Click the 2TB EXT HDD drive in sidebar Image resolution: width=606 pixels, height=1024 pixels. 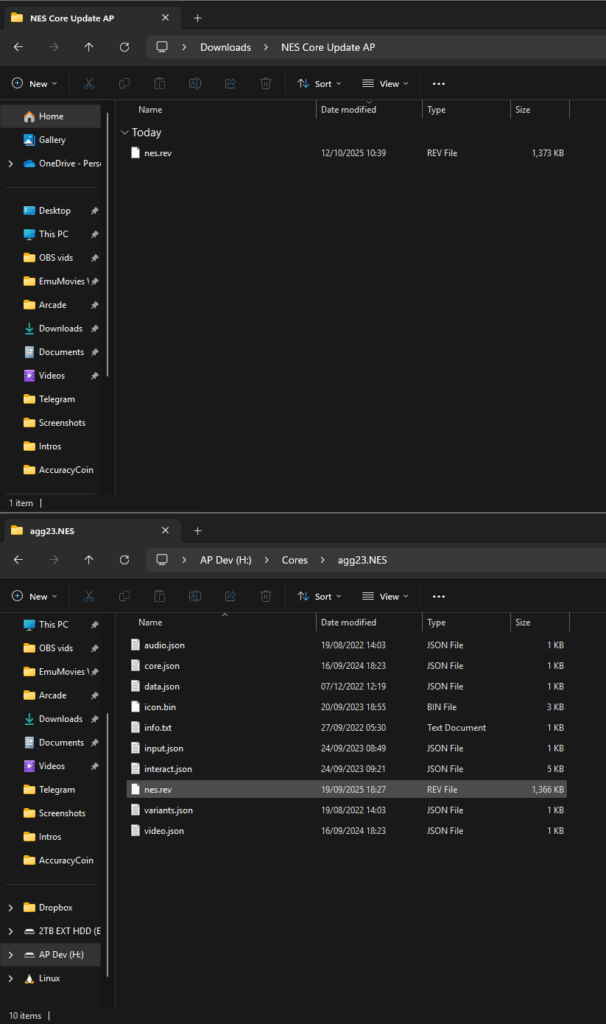(69, 931)
